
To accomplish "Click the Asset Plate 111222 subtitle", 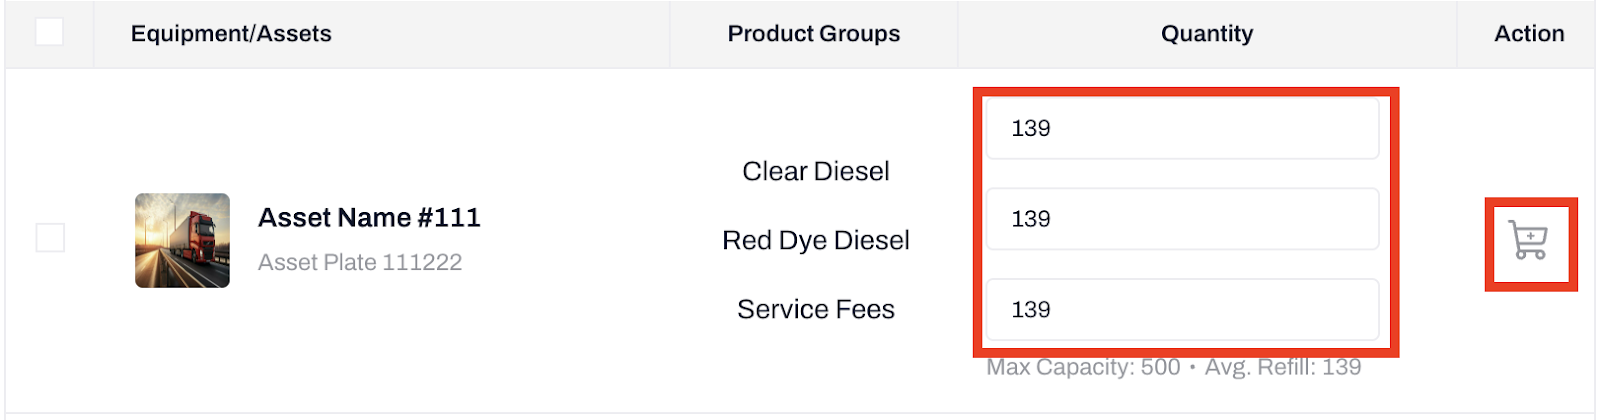I will point(360,262).
